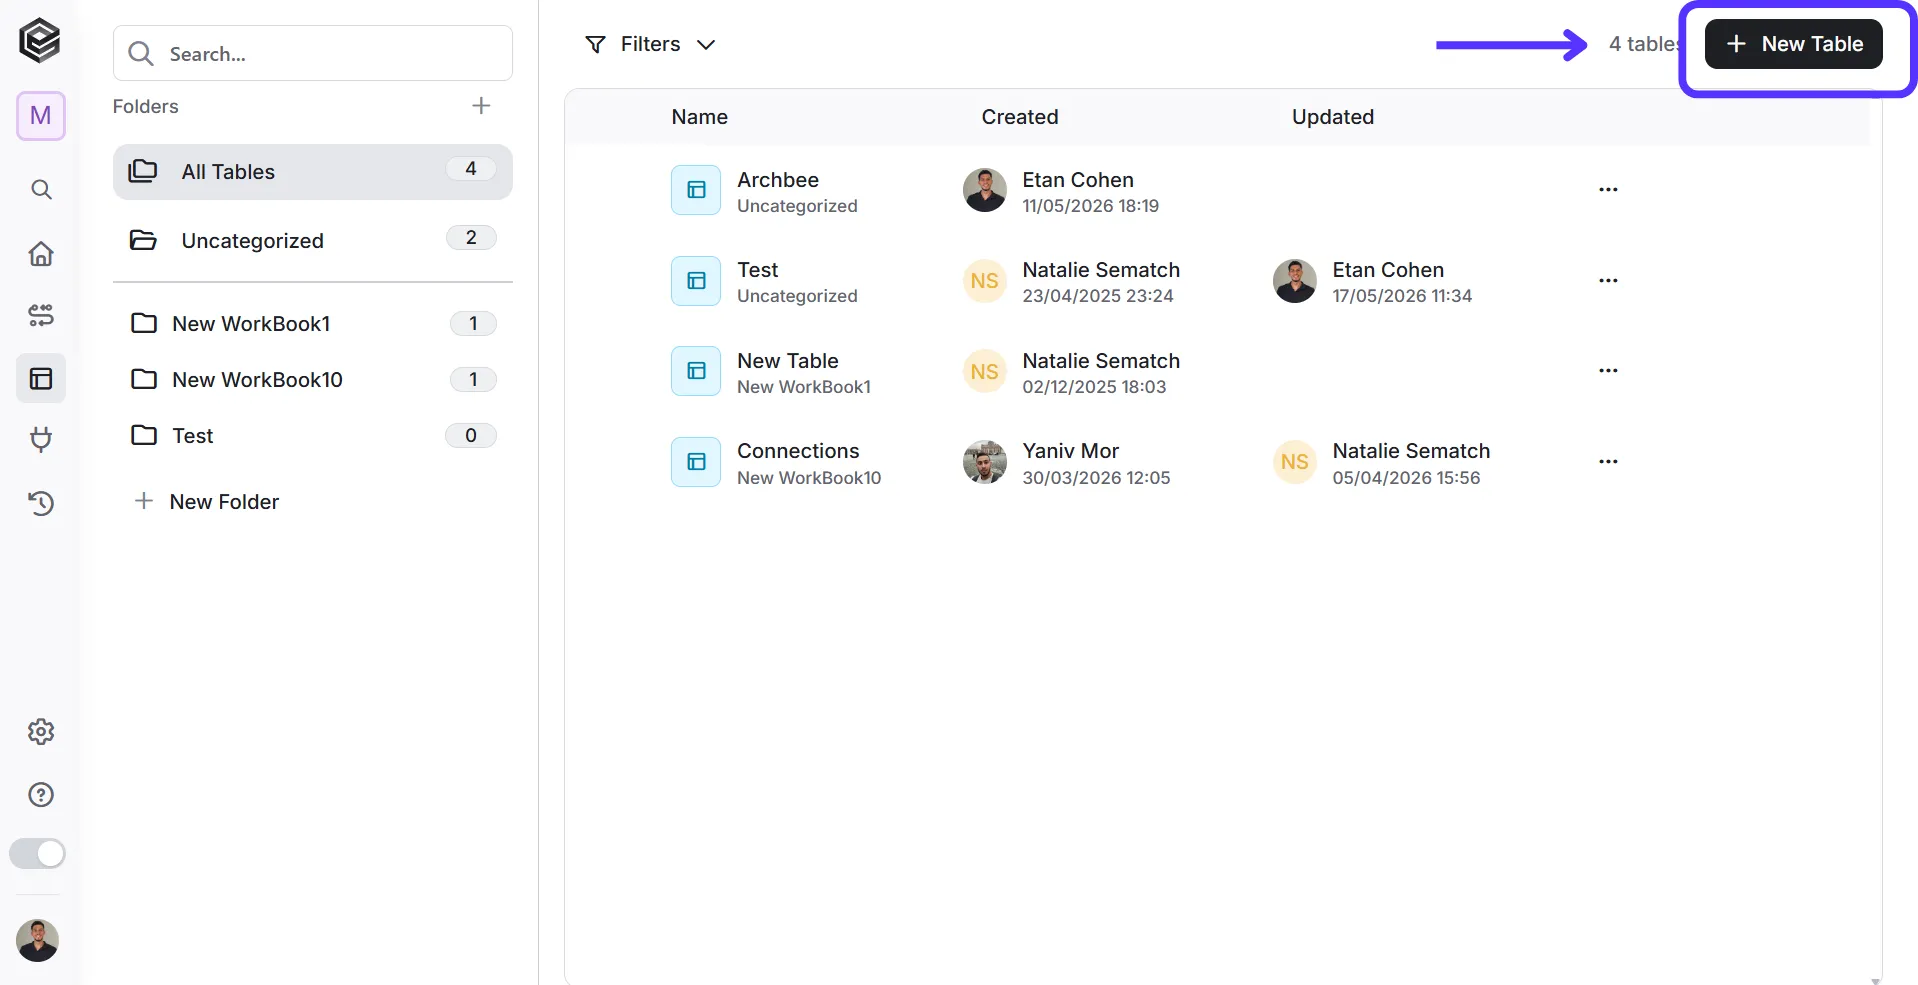1918x985 pixels.
Task: Select the Uncategorized folder
Action: coord(313,240)
